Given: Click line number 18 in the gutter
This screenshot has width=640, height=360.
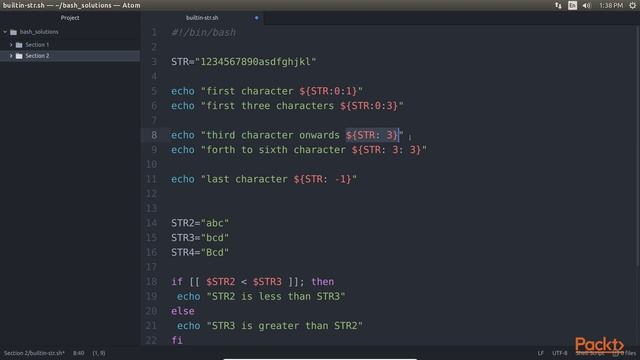Looking at the screenshot, I should [x=151, y=282].
